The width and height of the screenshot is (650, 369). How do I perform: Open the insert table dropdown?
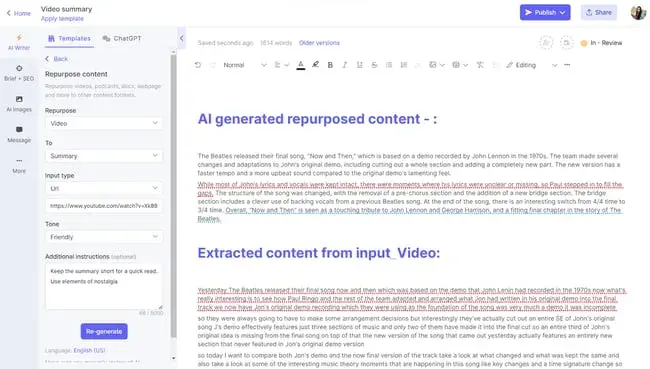460,65
